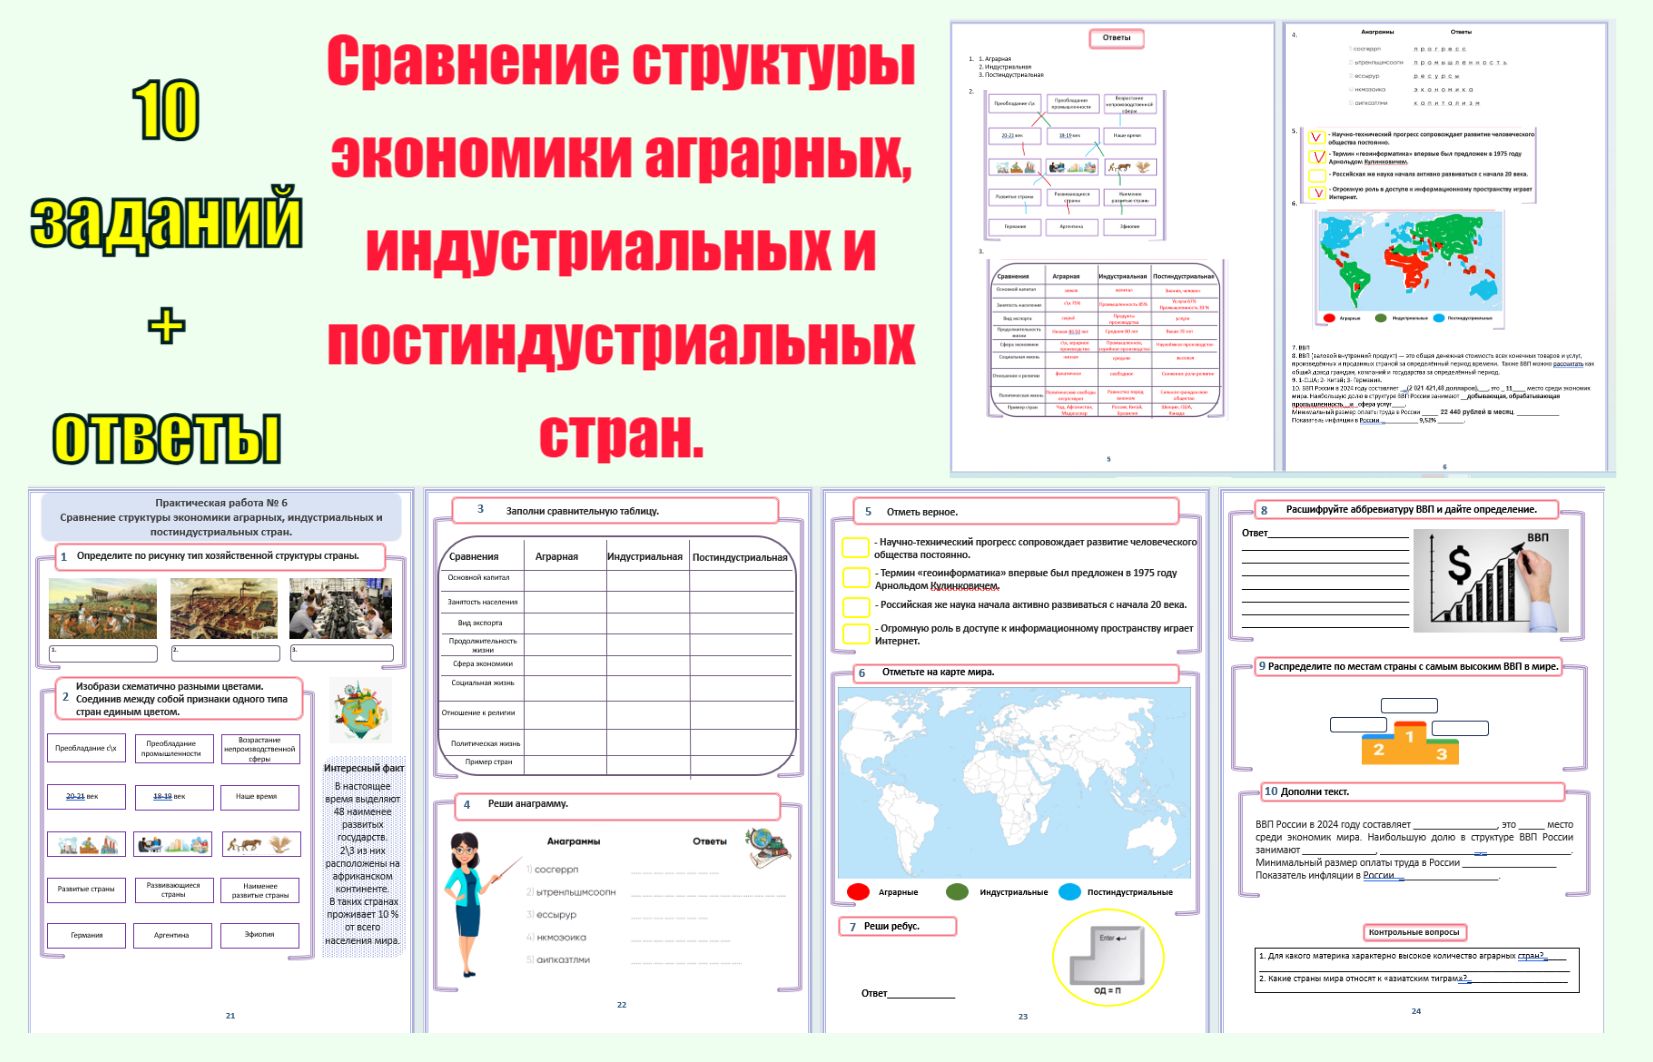Tick the empty 'Термин «геоинформатика»' checkbox on page 23
This screenshot has height=1062, width=1653.
pos(855,577)
